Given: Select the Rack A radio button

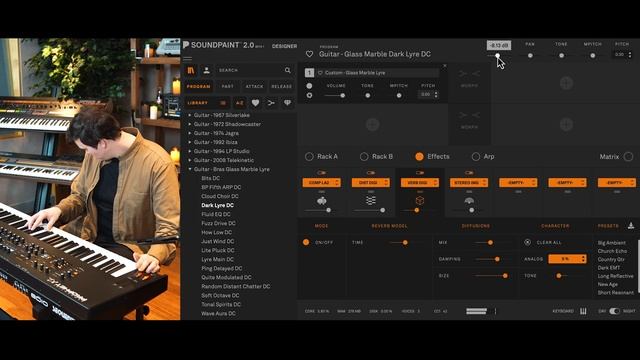Looking at the screenshot, I should coord(309,156).
